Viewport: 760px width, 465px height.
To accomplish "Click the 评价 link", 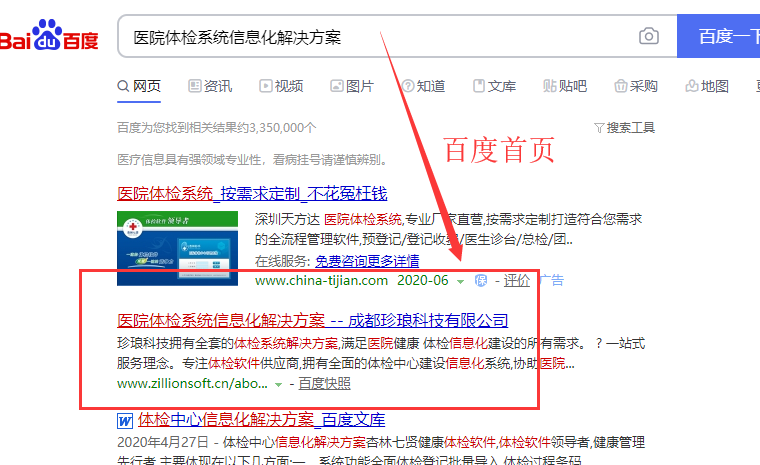I will [x=517, y=280].
